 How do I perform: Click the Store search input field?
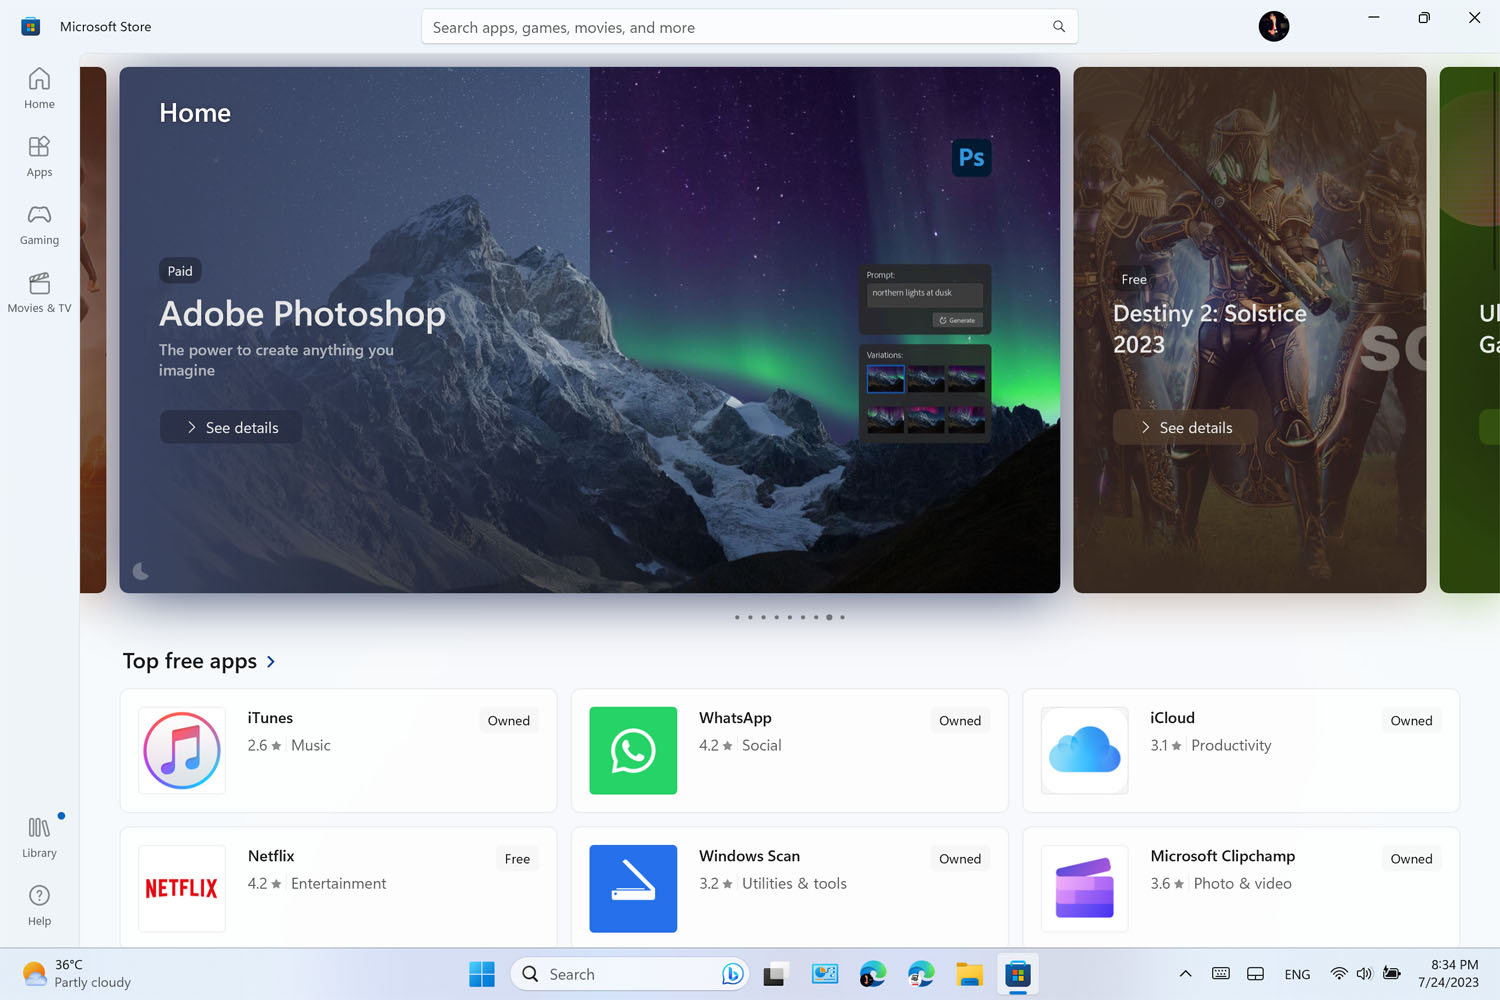click(735, 27)
